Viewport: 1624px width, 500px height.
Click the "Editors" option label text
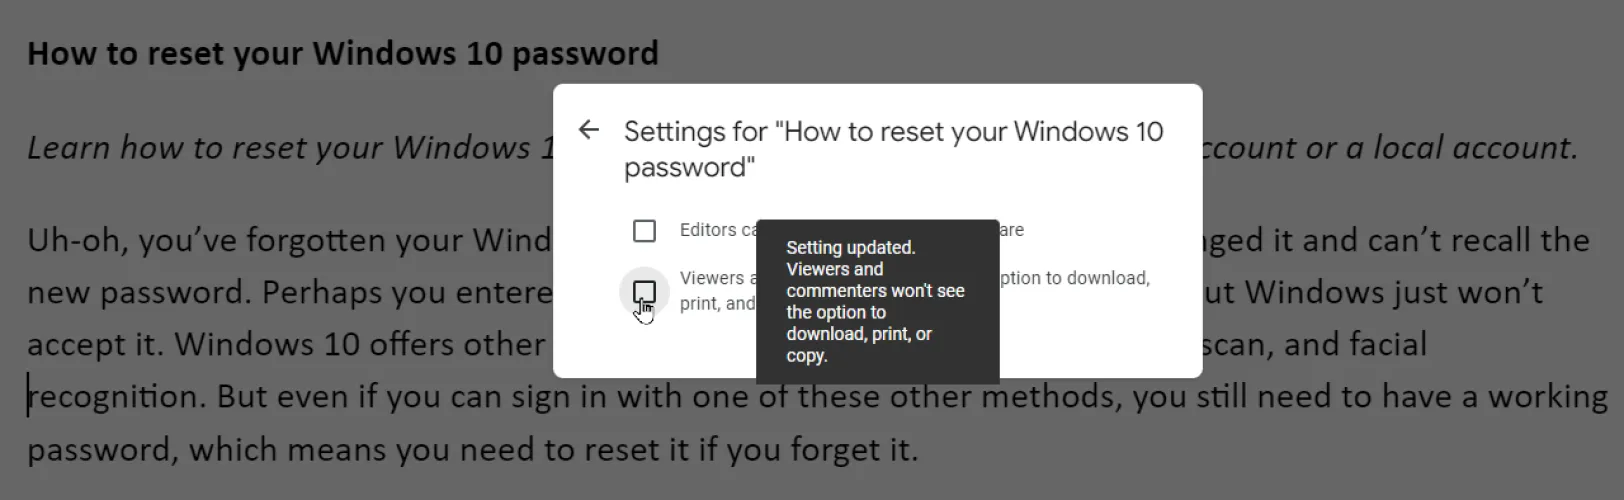(708, 230)
